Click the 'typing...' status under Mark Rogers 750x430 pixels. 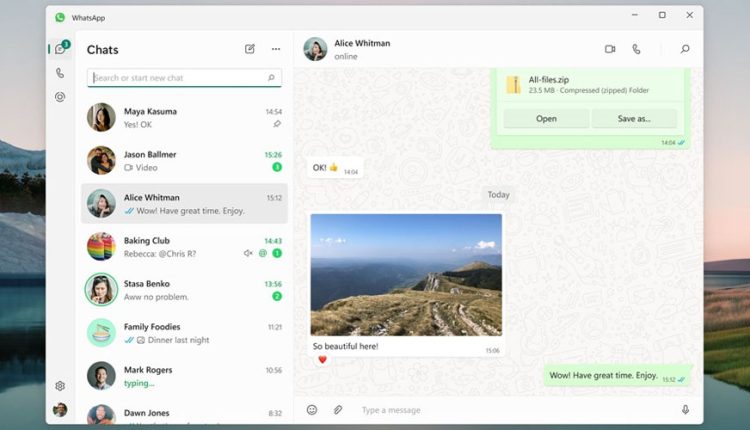[139, 383]
